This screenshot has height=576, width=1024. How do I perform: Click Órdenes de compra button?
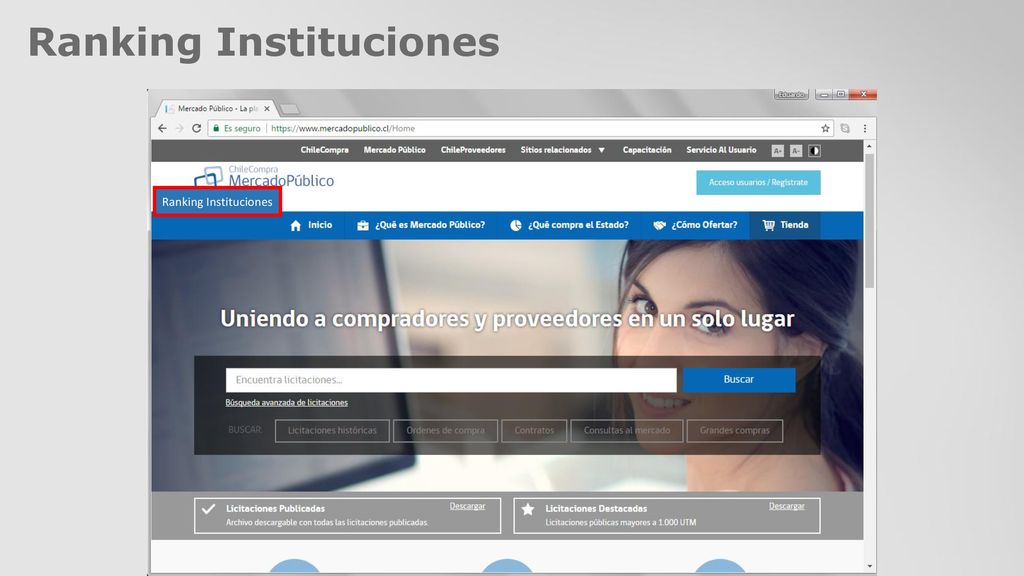(445, 431)
